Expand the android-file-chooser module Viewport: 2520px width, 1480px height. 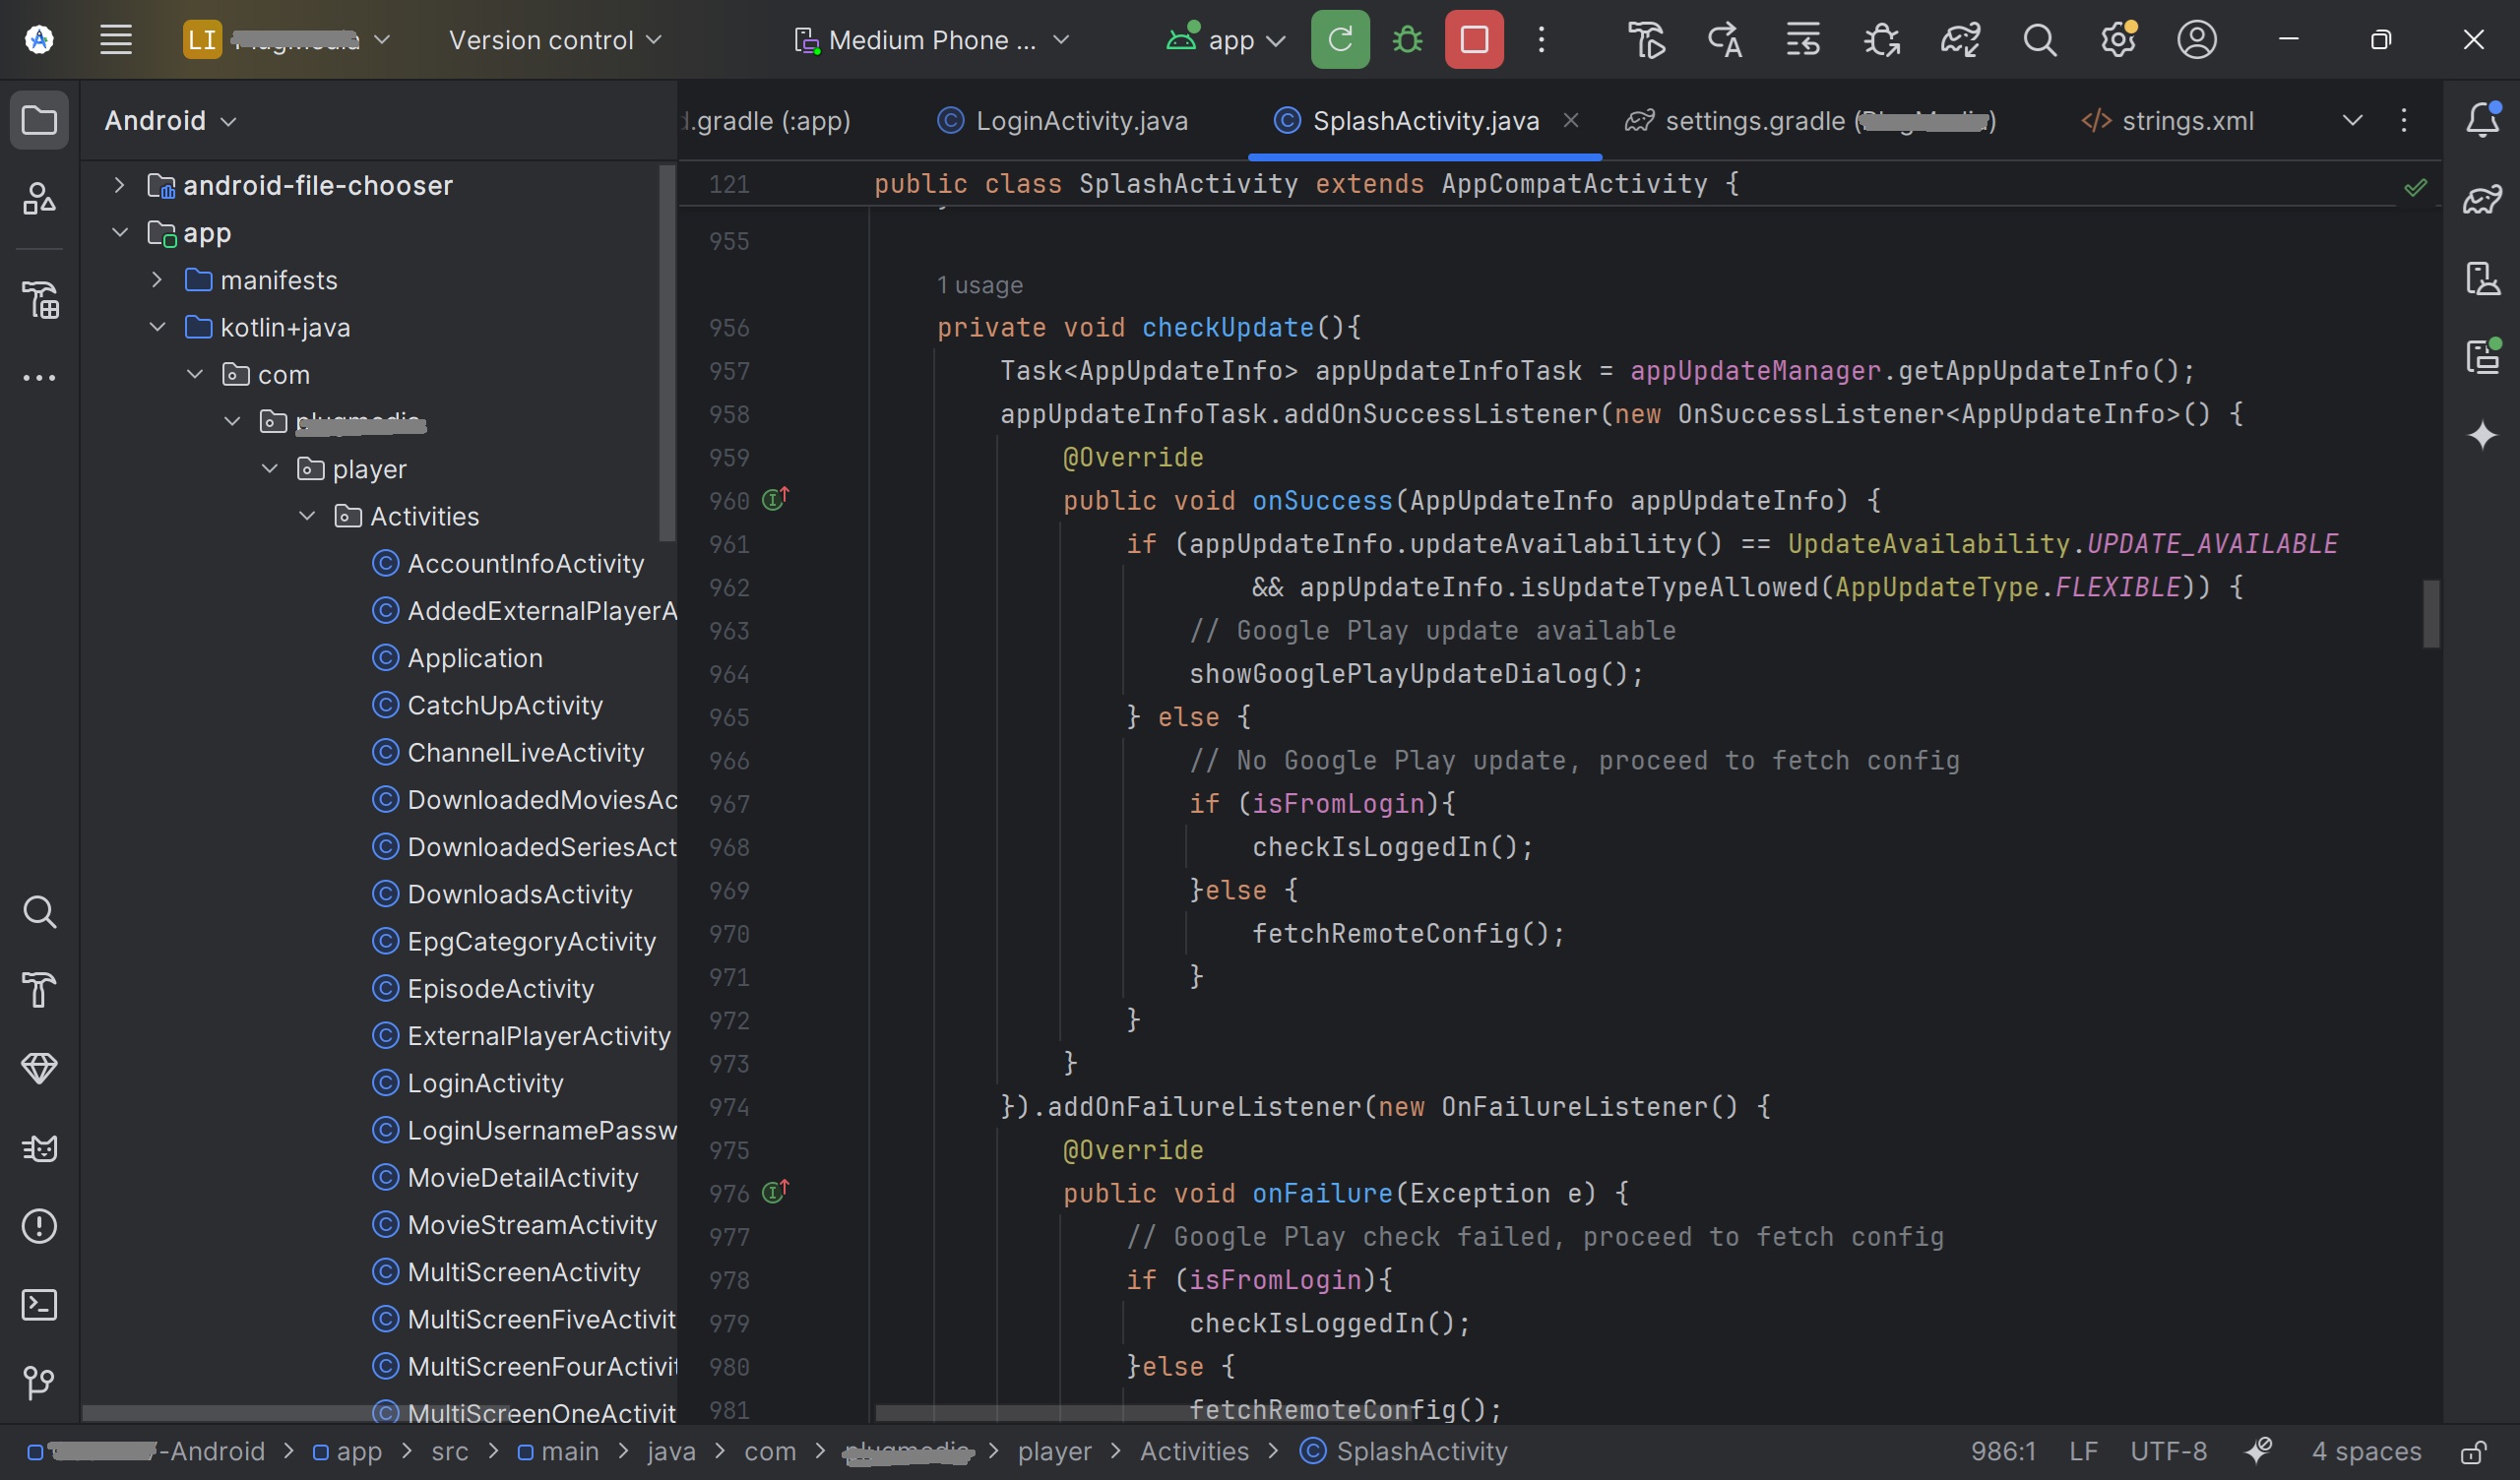(x=119, y=185)
